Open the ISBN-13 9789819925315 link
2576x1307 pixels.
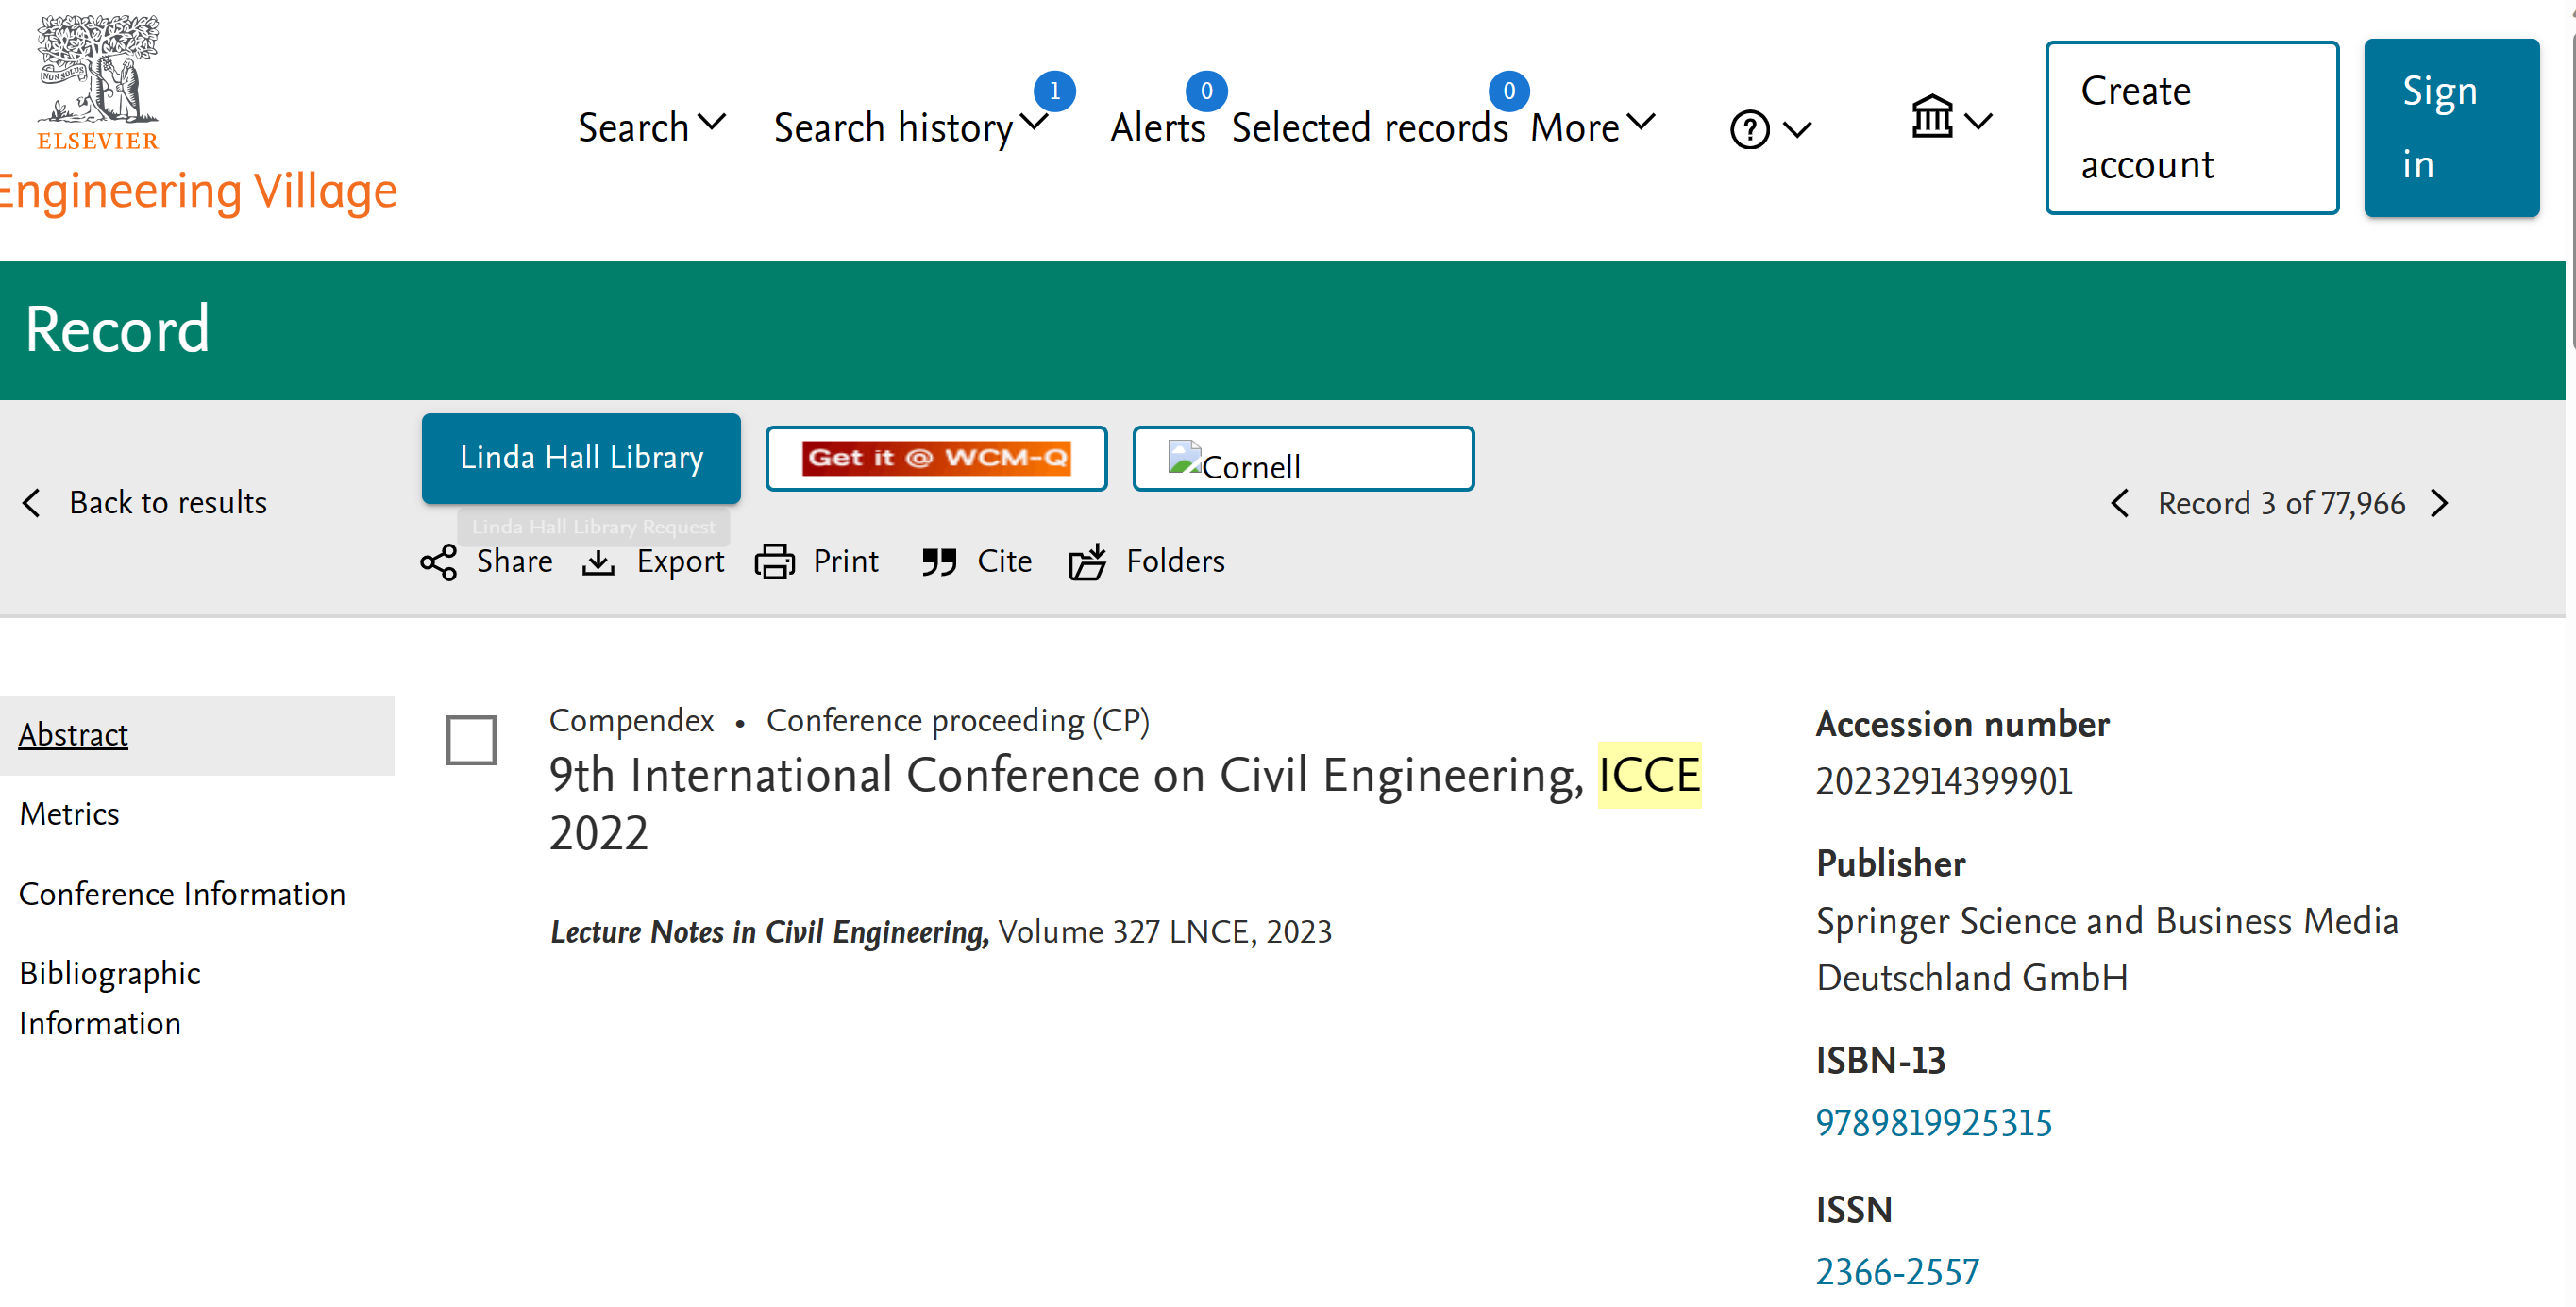coord(1933,1123)
